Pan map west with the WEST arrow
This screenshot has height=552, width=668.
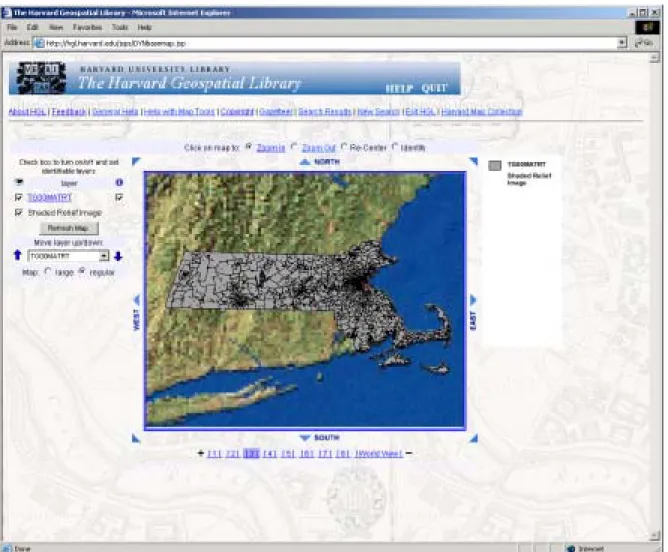pos(137,301)
